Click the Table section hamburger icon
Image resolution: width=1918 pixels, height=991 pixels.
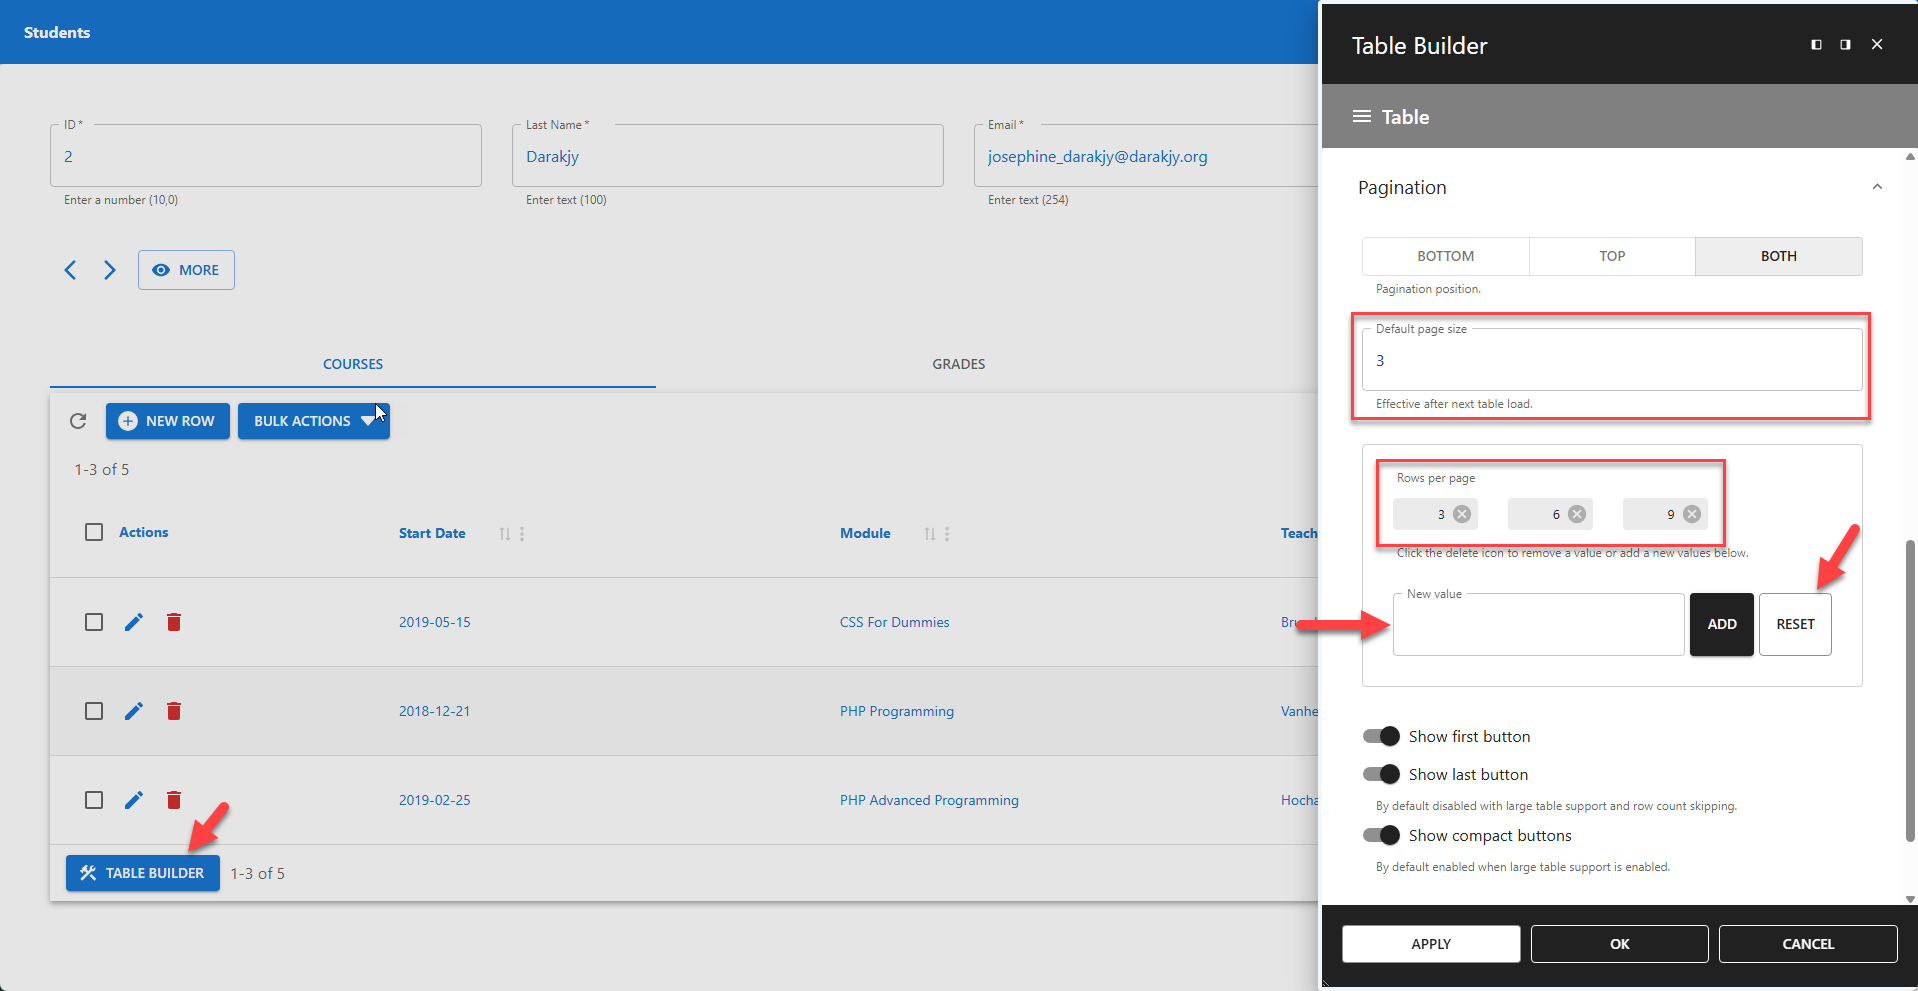1361,116
